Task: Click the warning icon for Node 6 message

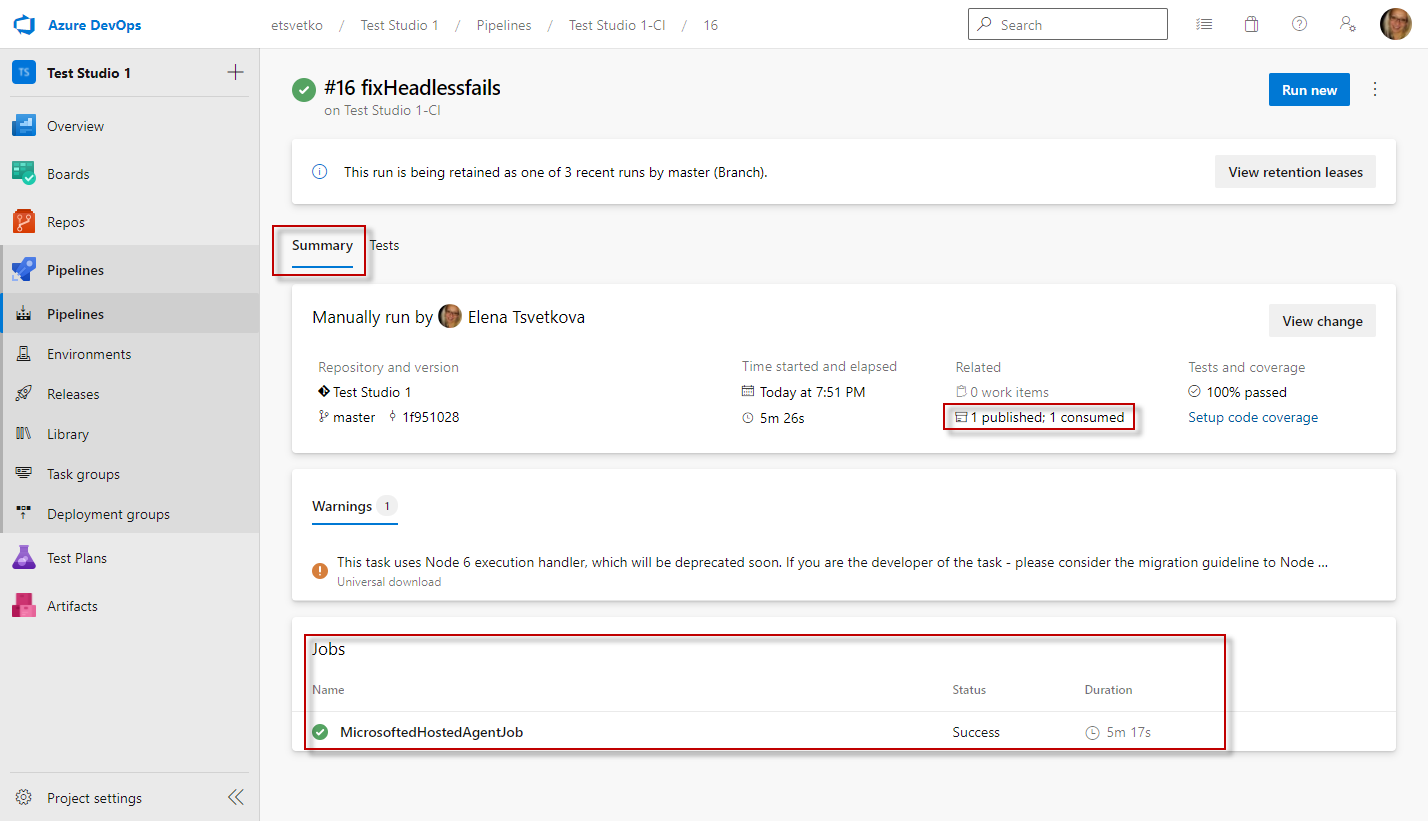Action: coord(320,570)
